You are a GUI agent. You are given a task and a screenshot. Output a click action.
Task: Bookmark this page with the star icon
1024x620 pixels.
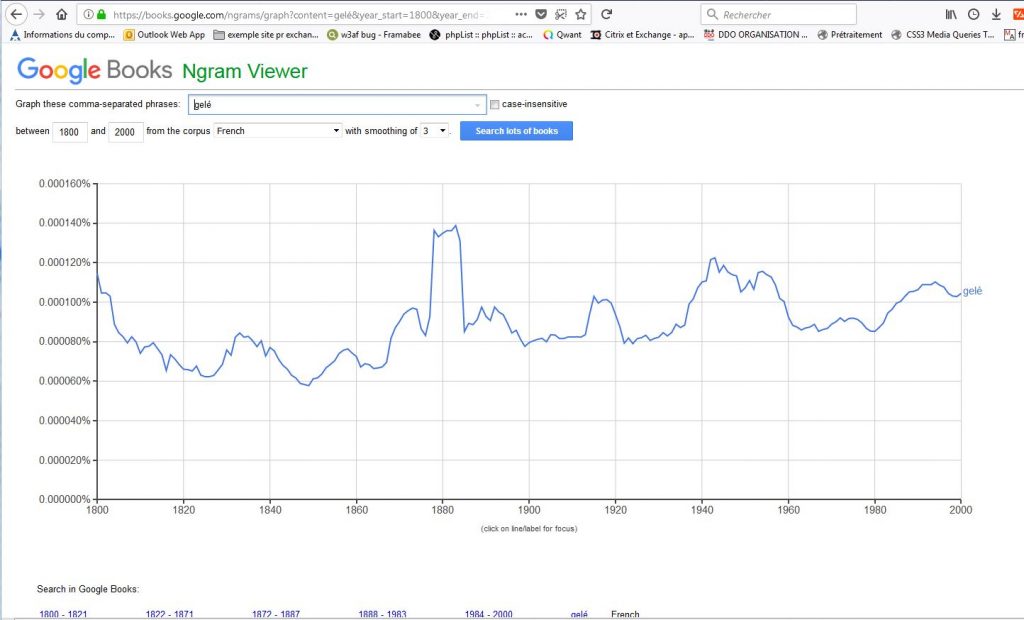coord(580,15)
